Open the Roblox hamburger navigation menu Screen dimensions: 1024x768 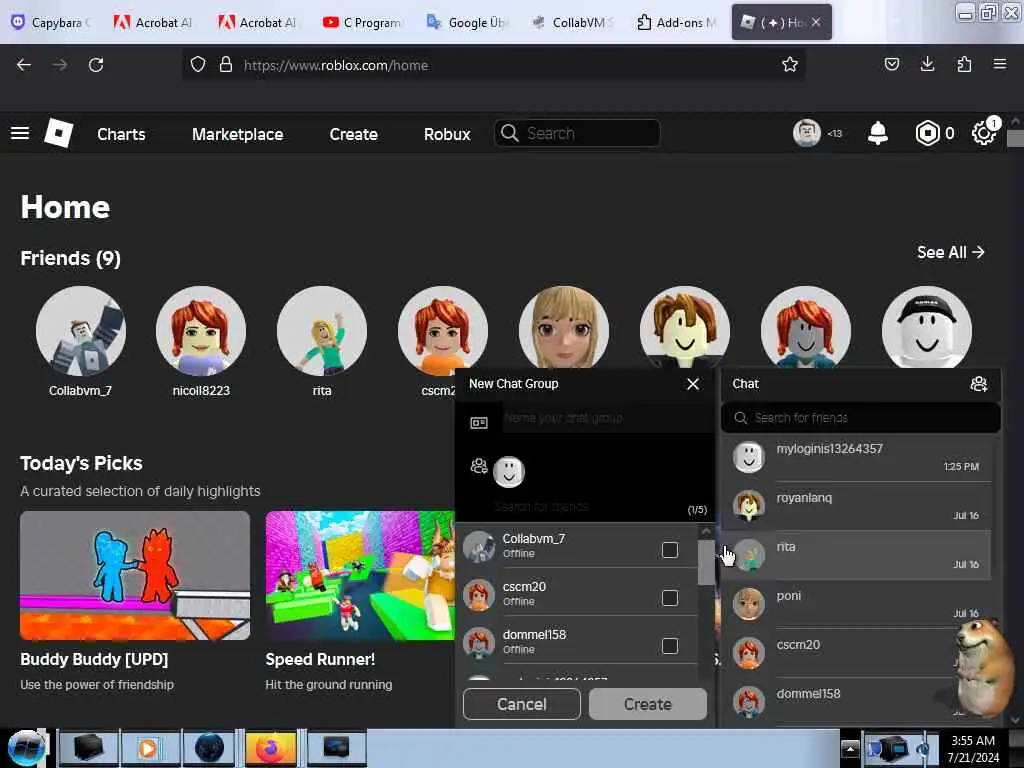pos(20,133)
